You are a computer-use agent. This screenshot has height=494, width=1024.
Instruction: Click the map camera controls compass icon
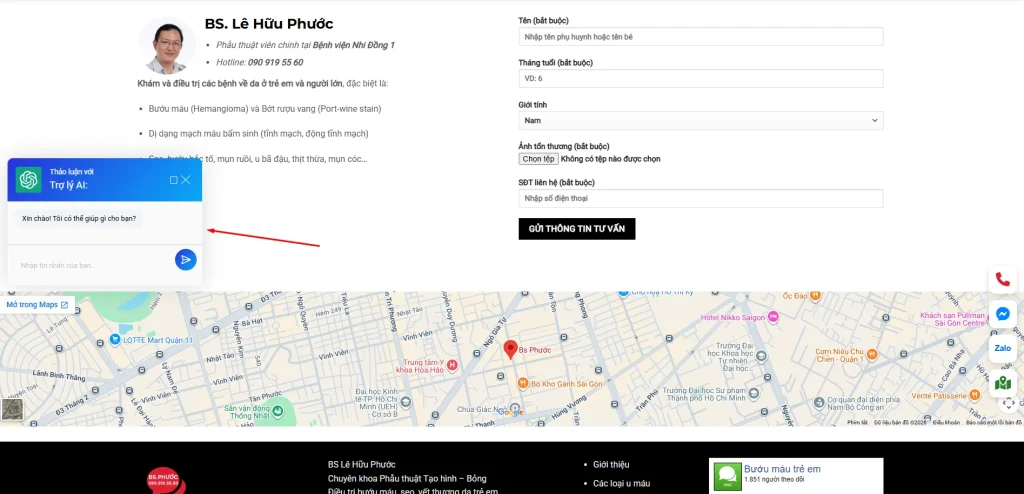pyautogui.click(x=1008, y=403)
